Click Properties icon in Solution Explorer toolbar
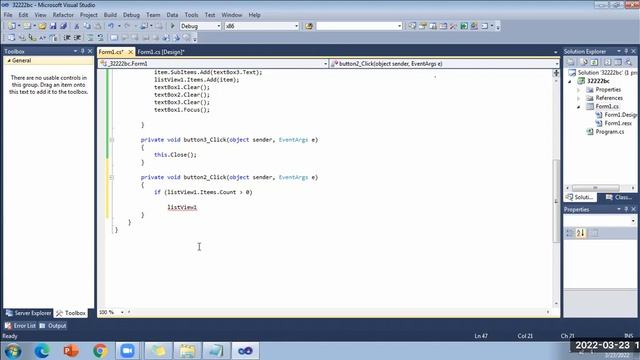The height and width of the screenshot is (360, 640). click(x=571, y=62)
